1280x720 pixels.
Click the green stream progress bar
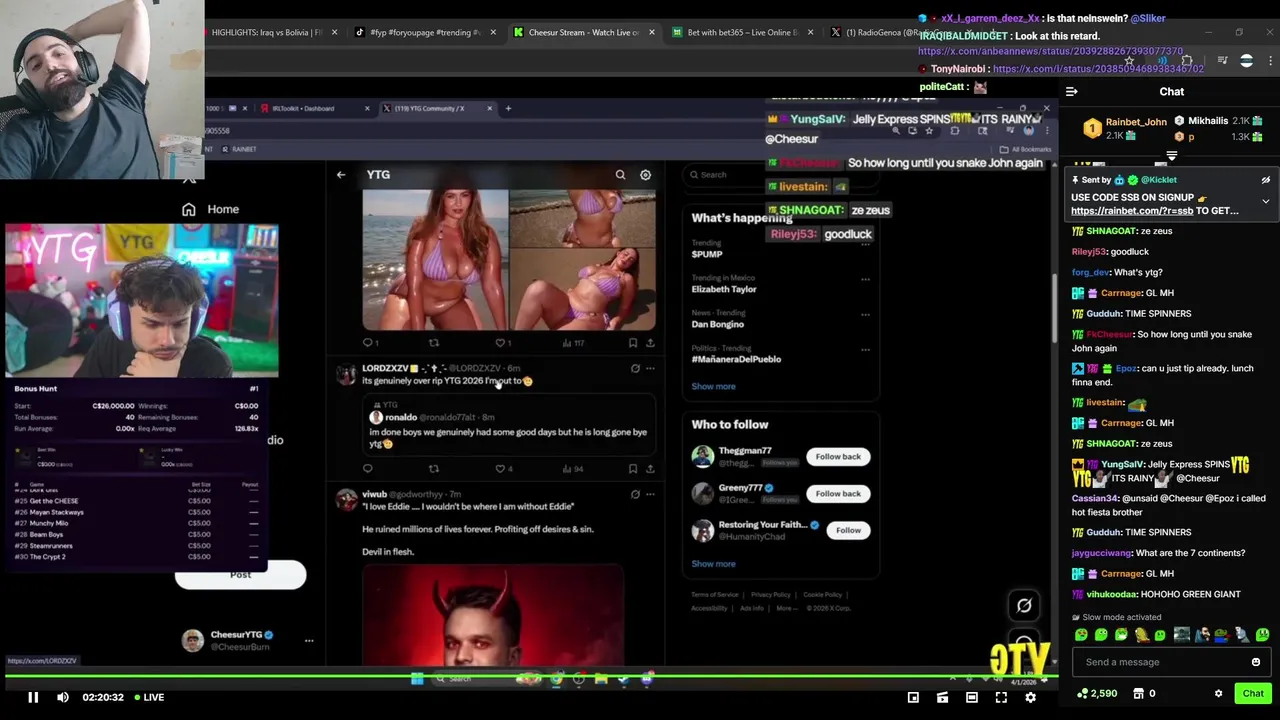pos(530,677)
